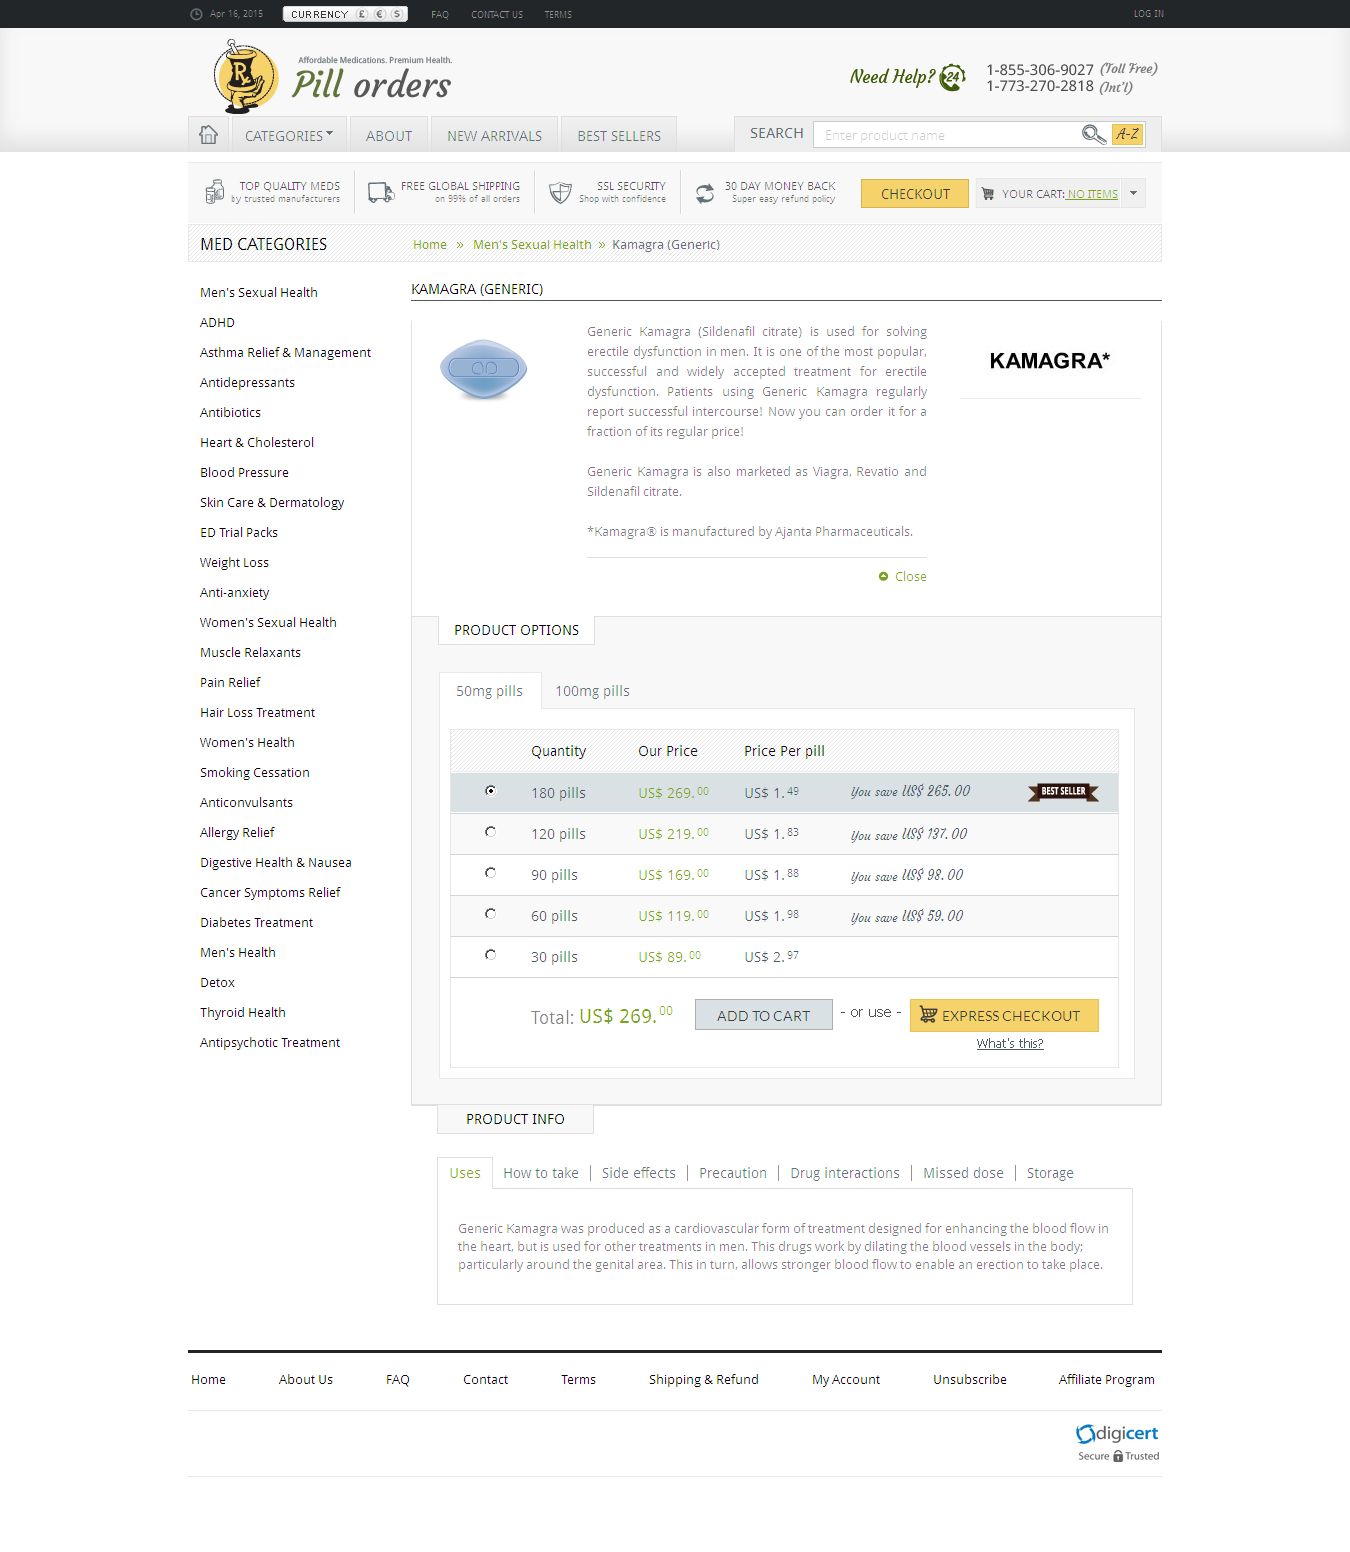This screenshot has height=1552, width=1350.
Task: Open My Account footer link
Action: pyautogui.click(x=846, y=1379)
